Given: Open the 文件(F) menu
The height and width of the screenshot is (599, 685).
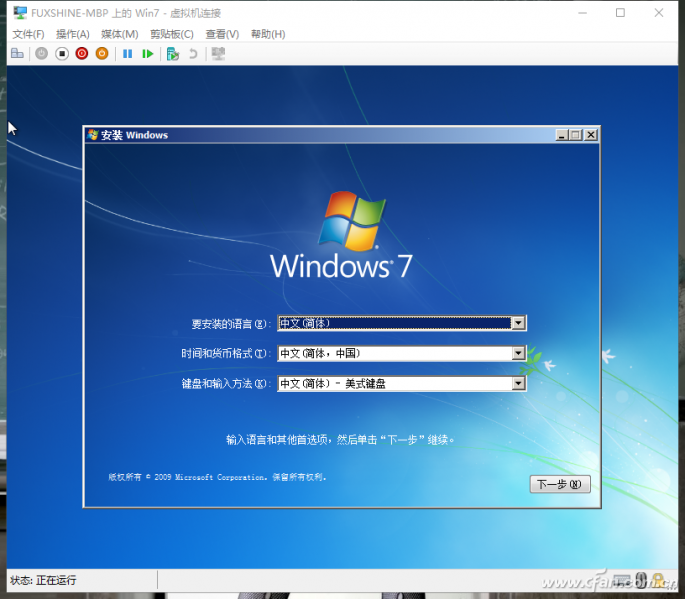Looking at the screenshot, I should (x=28, y=34).
